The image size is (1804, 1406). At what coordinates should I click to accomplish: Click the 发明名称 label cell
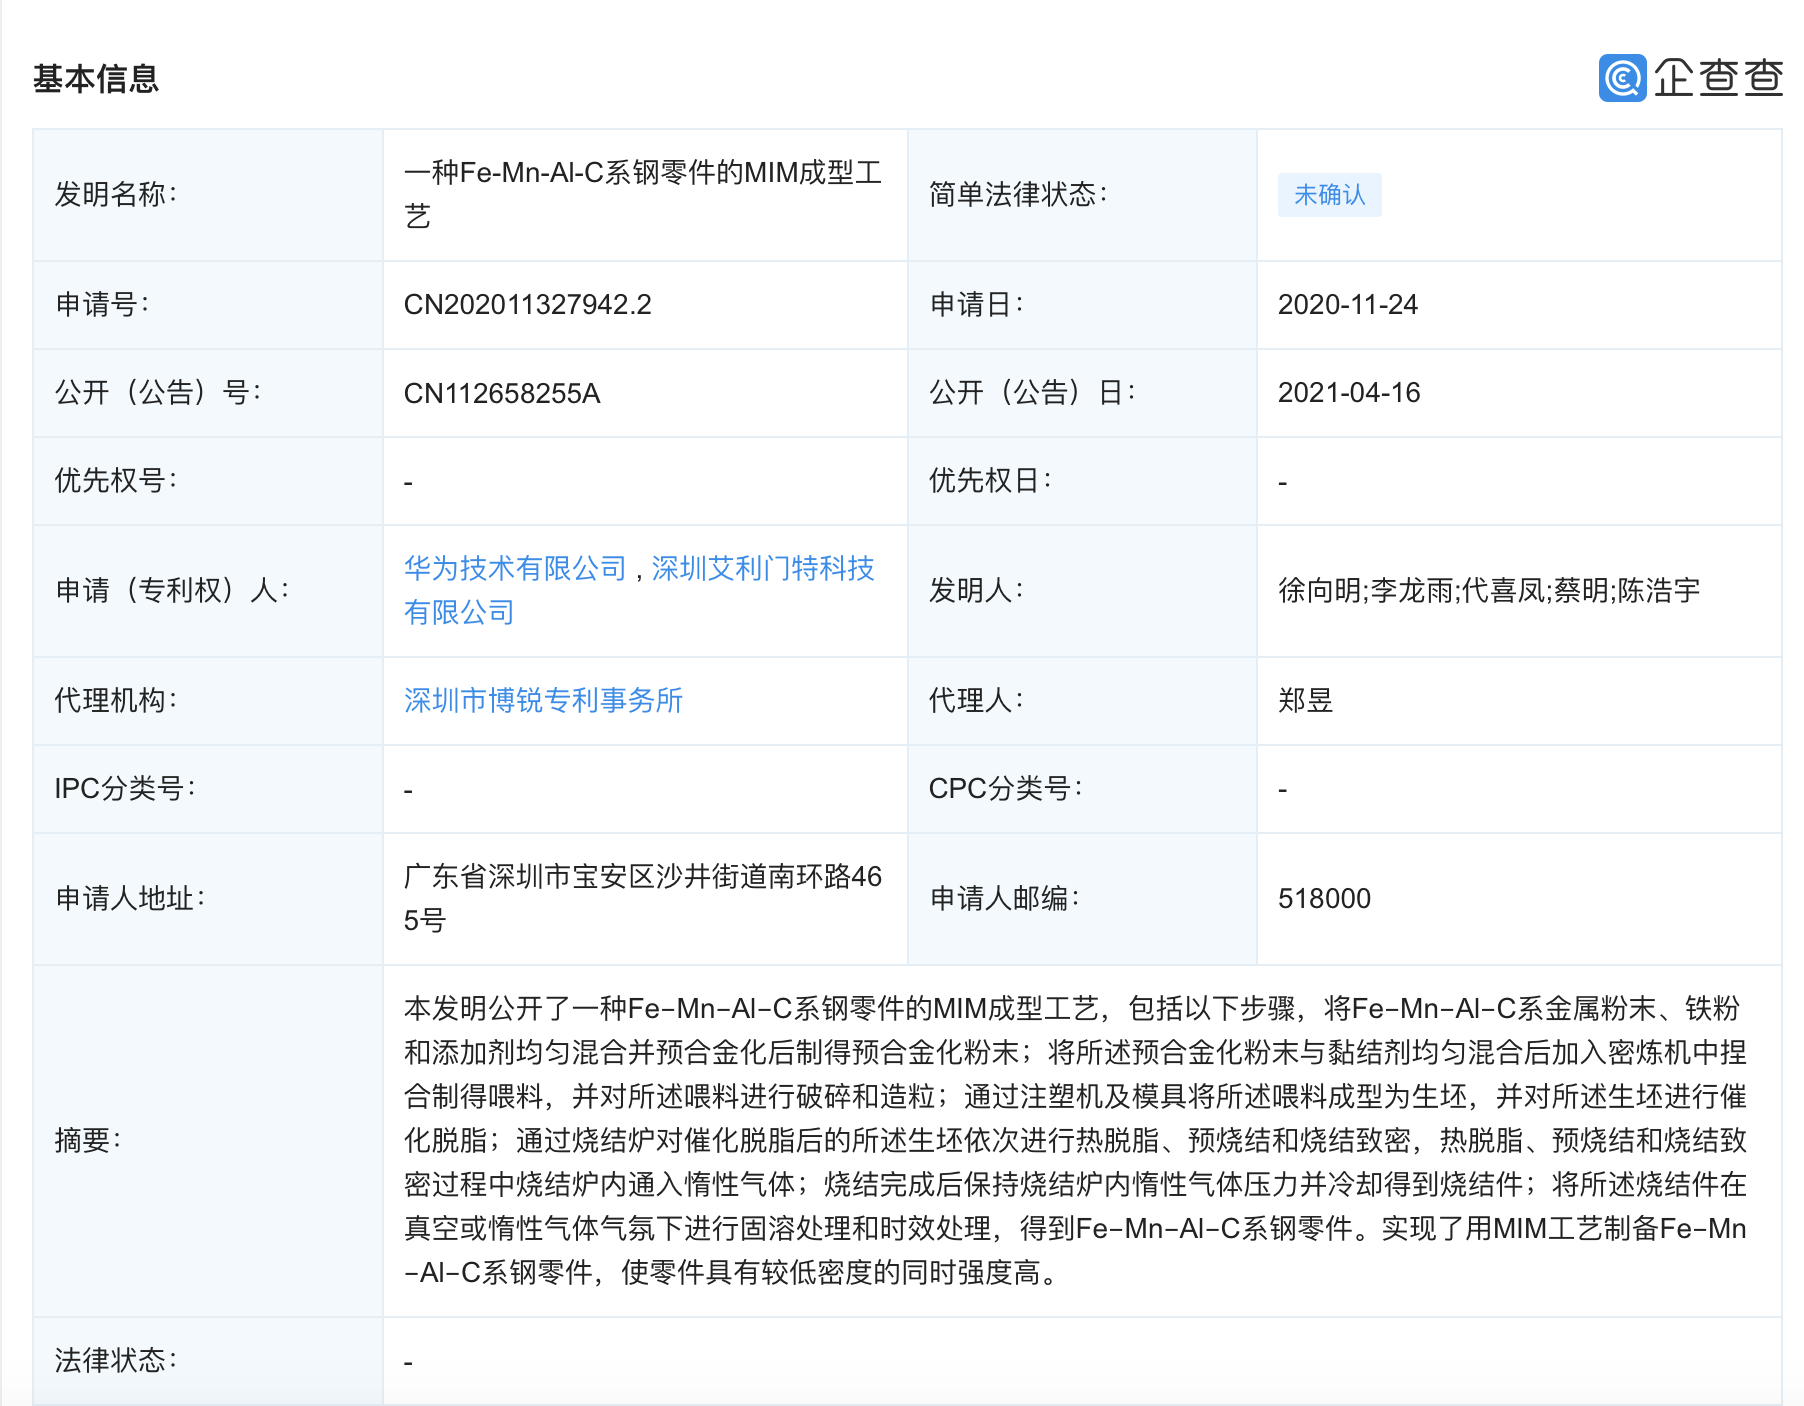[x=208, y=195]
